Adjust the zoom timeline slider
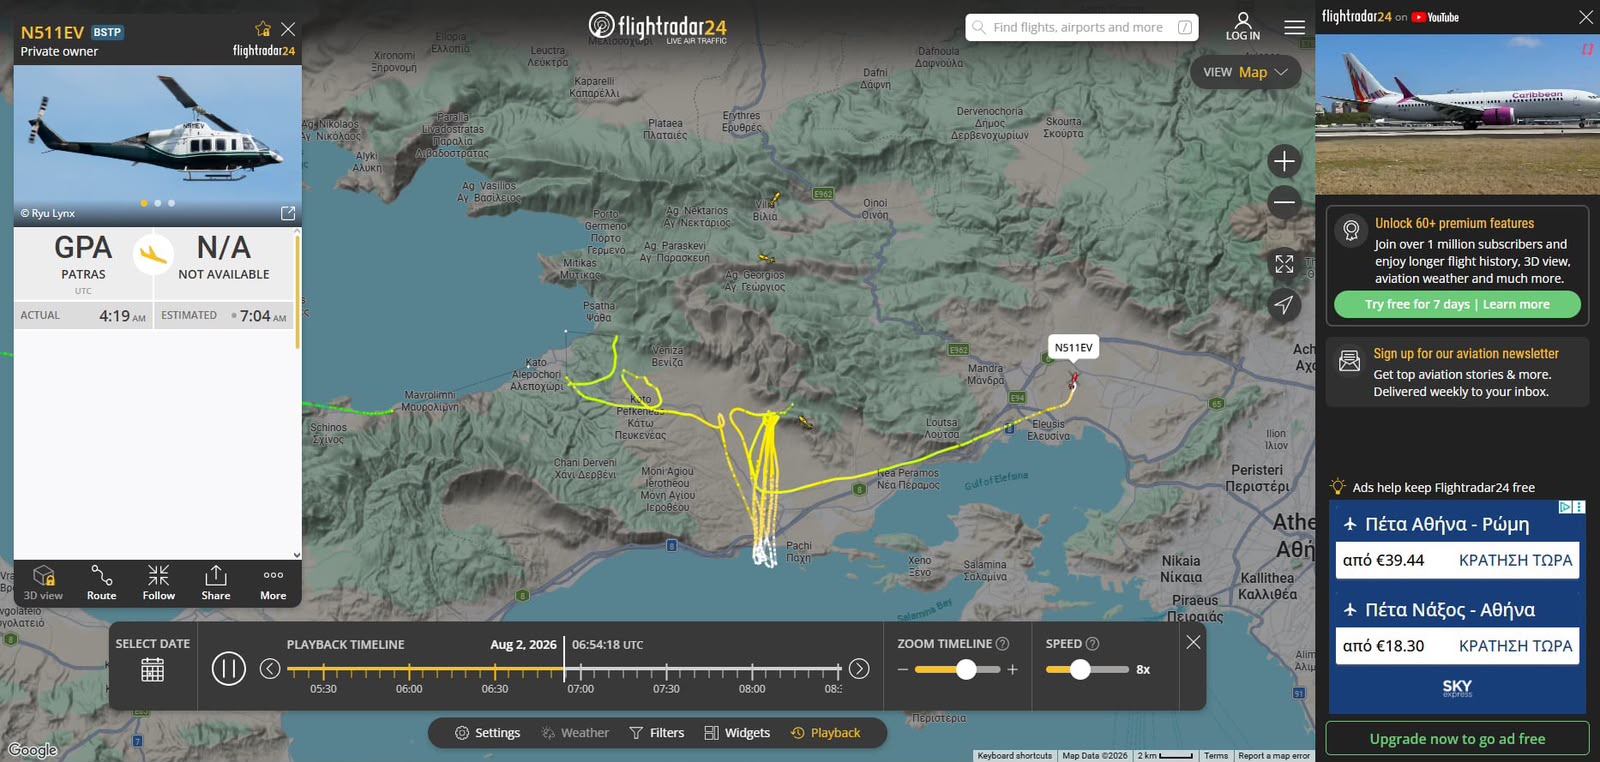The image size is (1600, 762). click(x=966, y=670)
